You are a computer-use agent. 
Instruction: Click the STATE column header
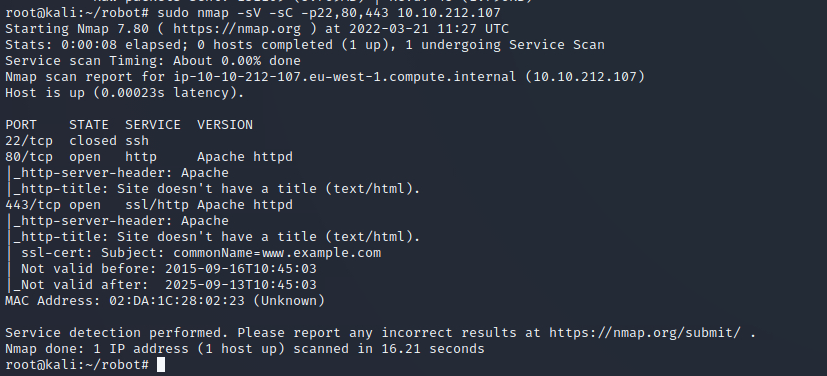[x=89, y=125]
